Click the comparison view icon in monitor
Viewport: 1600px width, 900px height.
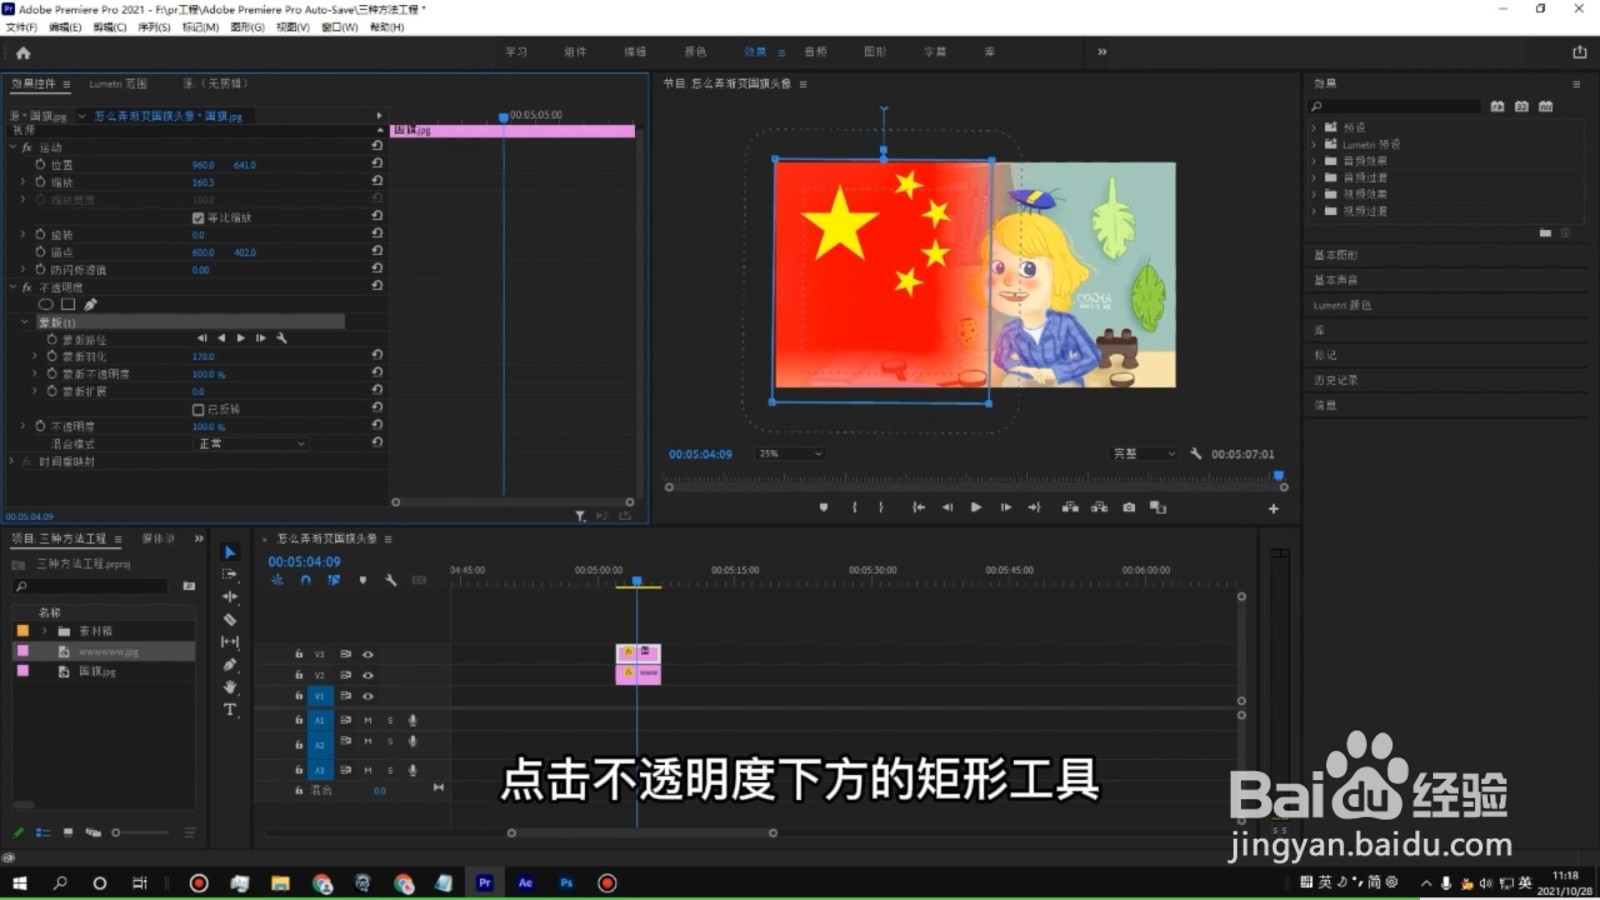1158,508
